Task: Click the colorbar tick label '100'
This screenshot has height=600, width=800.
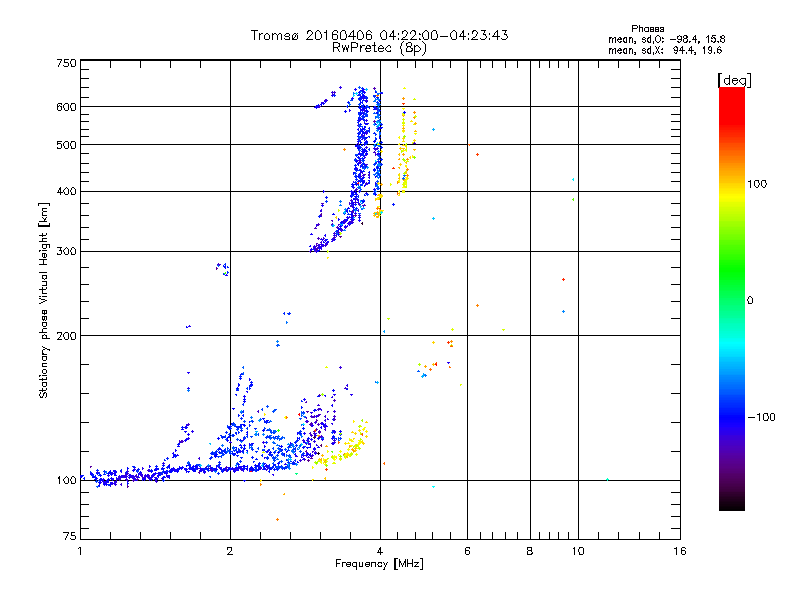Action: (x=757, y=184)
